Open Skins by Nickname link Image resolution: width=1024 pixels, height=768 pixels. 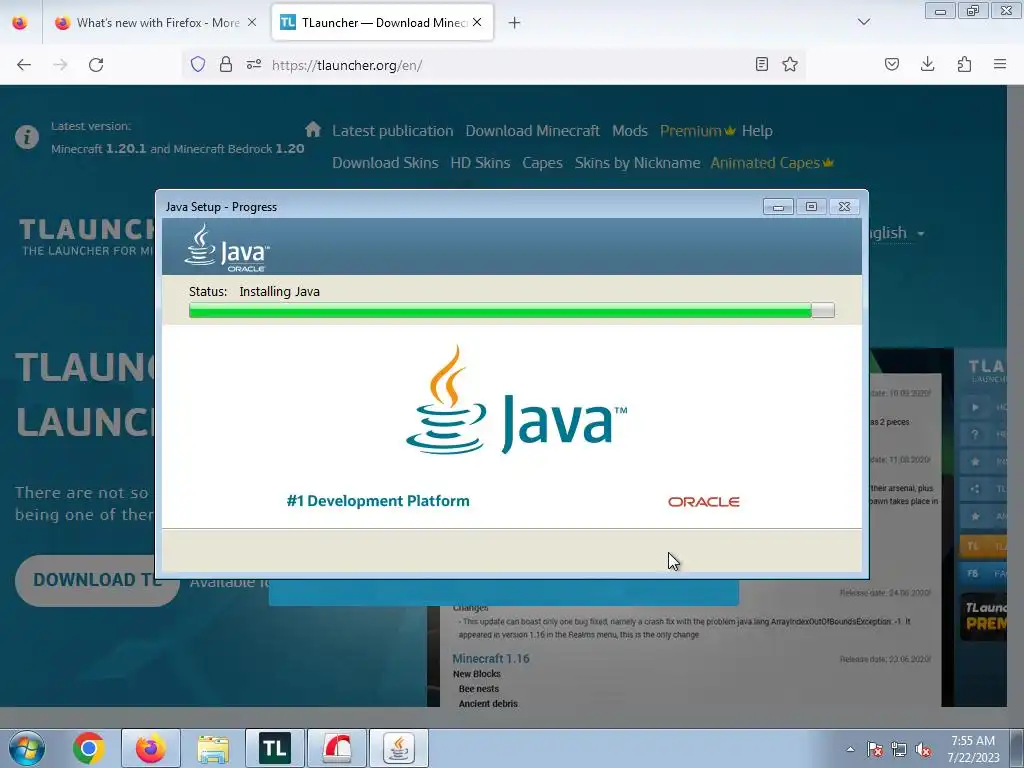pyautogui.click(x=637, y=163)
